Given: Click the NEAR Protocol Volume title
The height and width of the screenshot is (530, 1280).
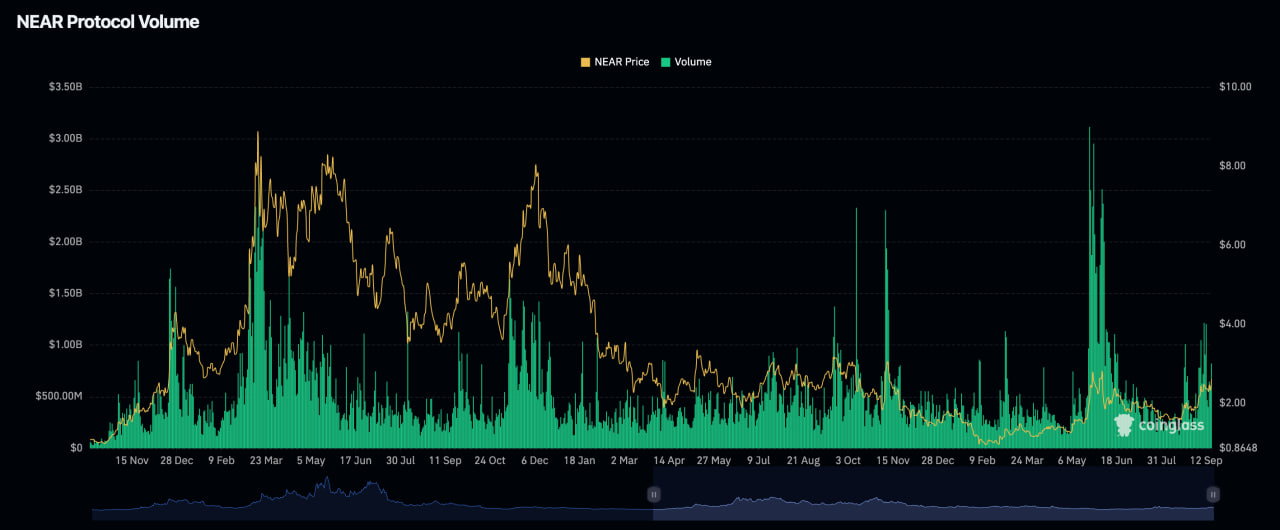Looking at the screenshot, I should coord(108,22).
